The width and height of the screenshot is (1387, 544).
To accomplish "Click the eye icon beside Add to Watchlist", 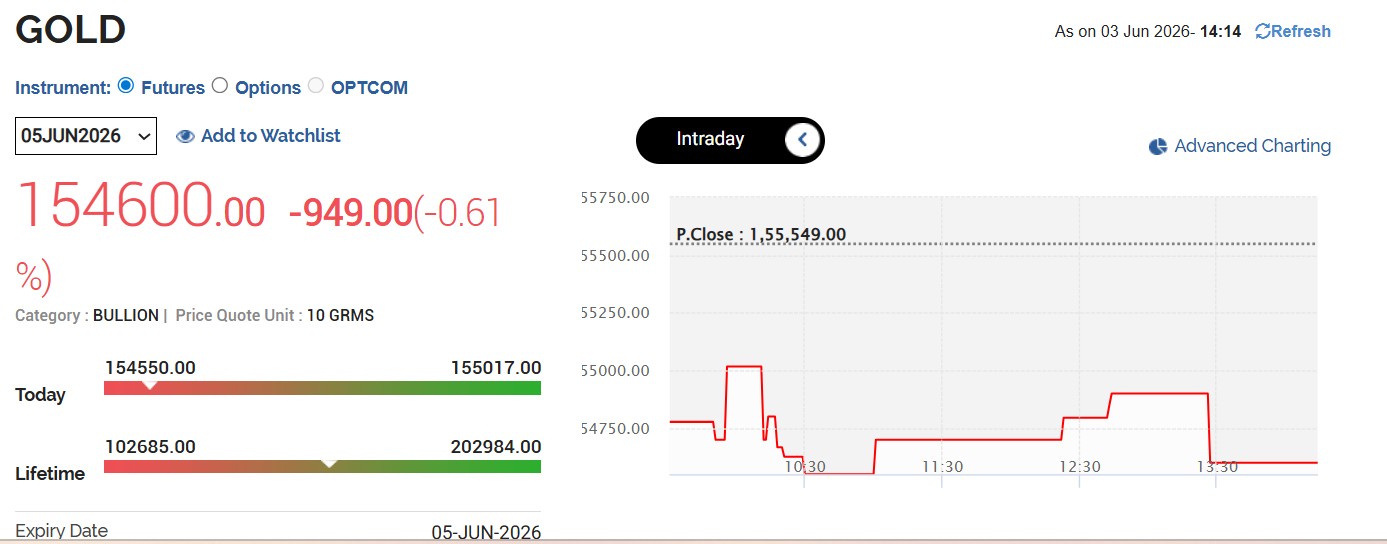I will [x=185, y=137].
